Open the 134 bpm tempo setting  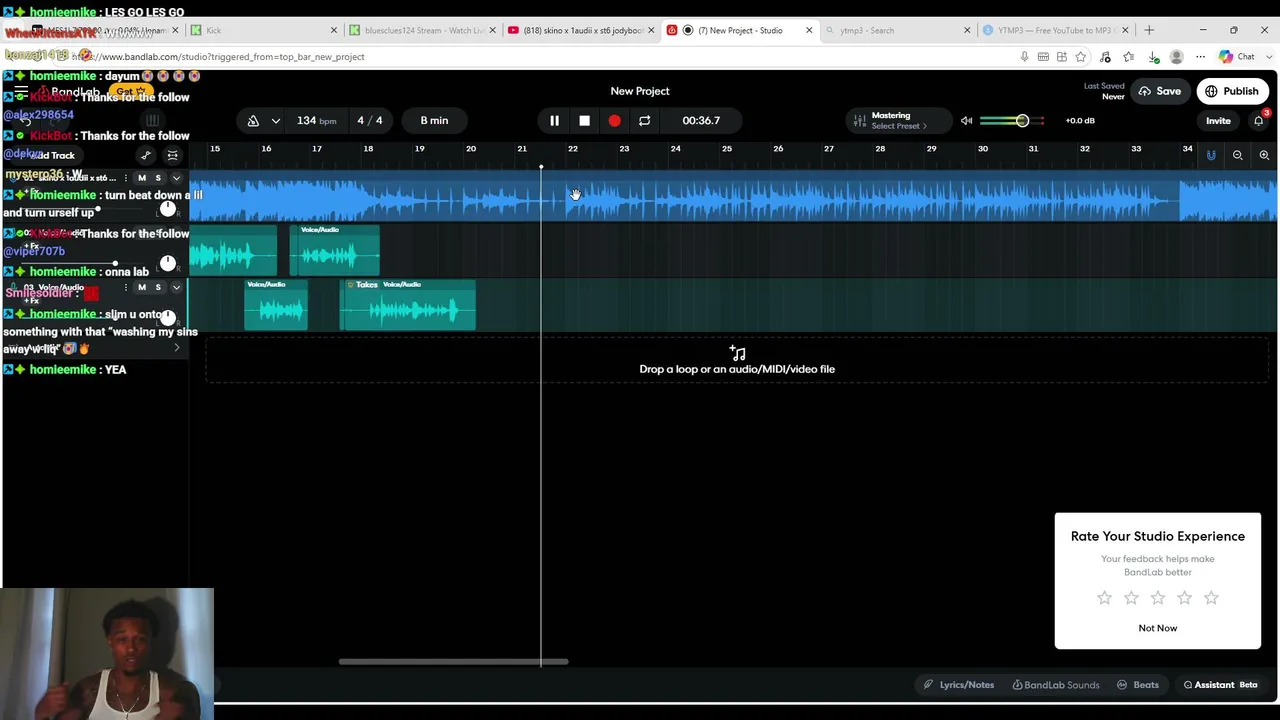(x=316, y=121)
